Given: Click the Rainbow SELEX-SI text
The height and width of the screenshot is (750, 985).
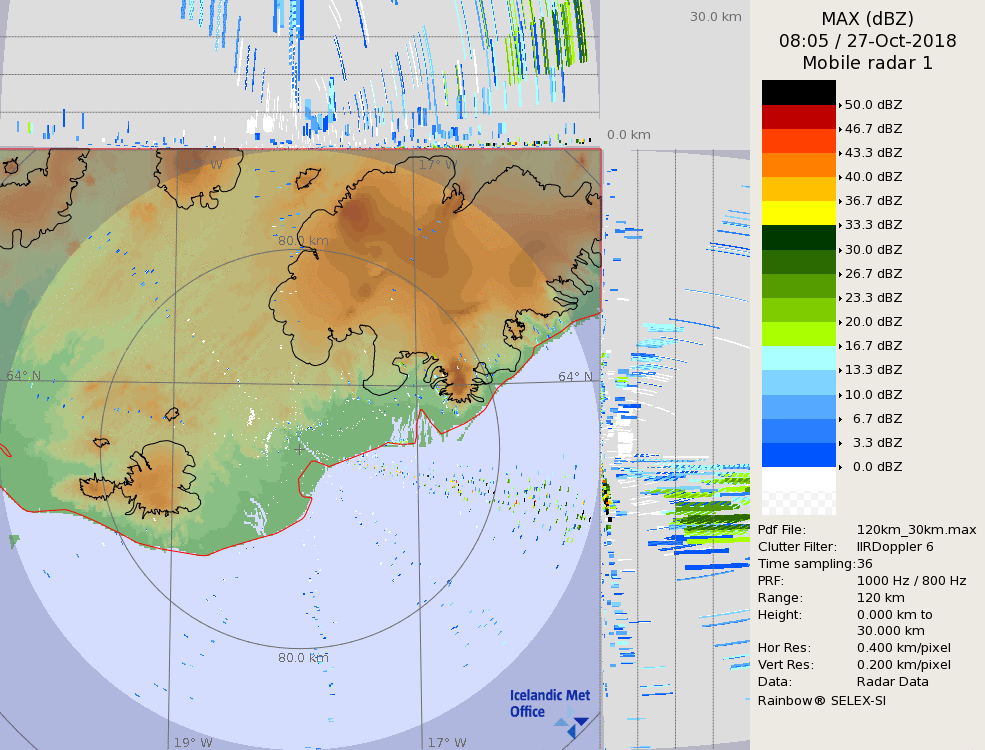Looking at the screenshot, I should (x=821, y=700).
